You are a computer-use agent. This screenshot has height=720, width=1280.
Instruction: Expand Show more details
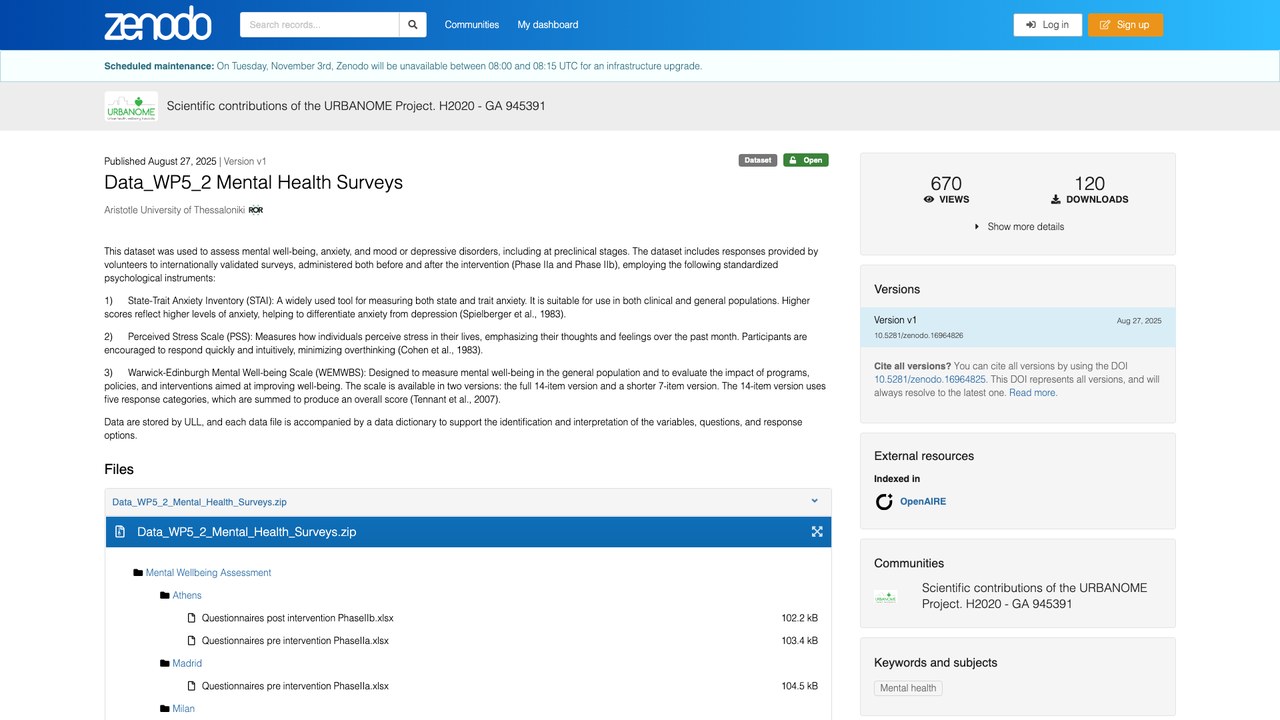(x=1019, y=227)
